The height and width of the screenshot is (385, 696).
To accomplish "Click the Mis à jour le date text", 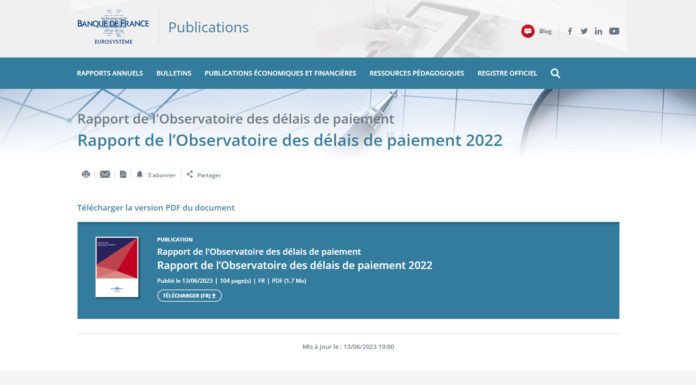I will [348, 347].
